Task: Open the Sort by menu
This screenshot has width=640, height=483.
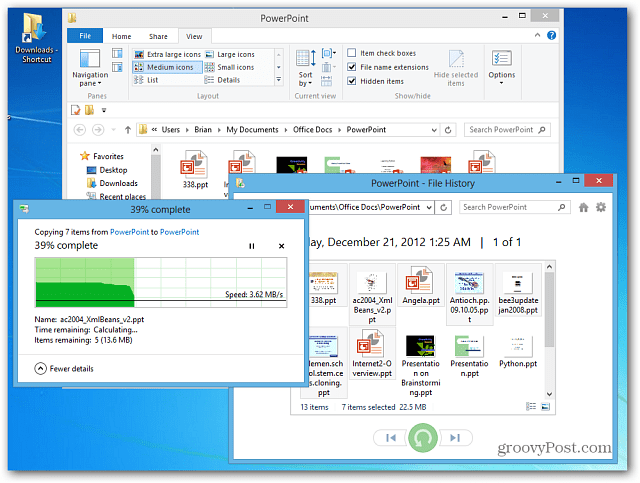Action: 306,68
